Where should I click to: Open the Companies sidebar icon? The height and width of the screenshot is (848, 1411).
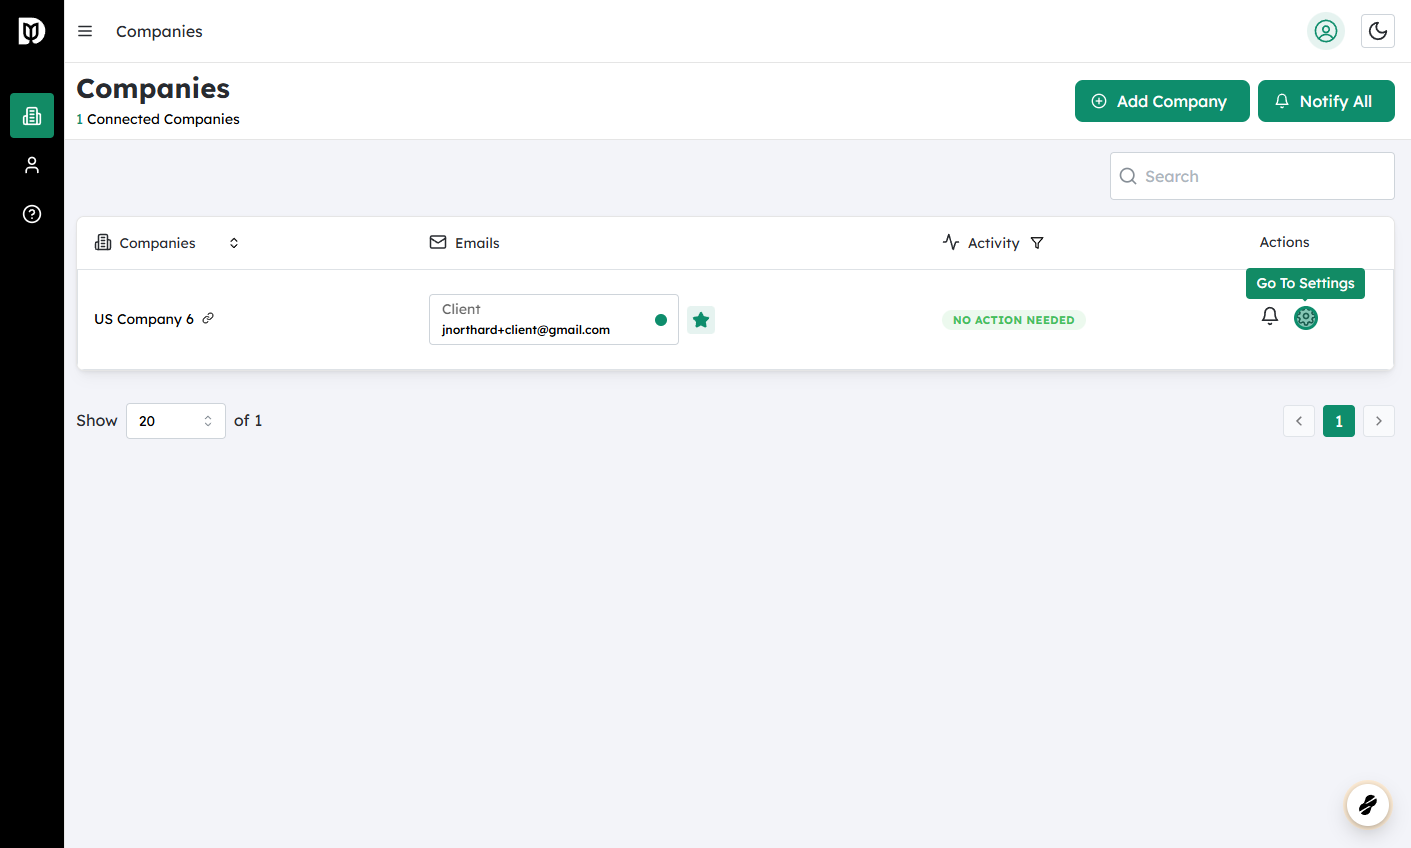point(32,116)
